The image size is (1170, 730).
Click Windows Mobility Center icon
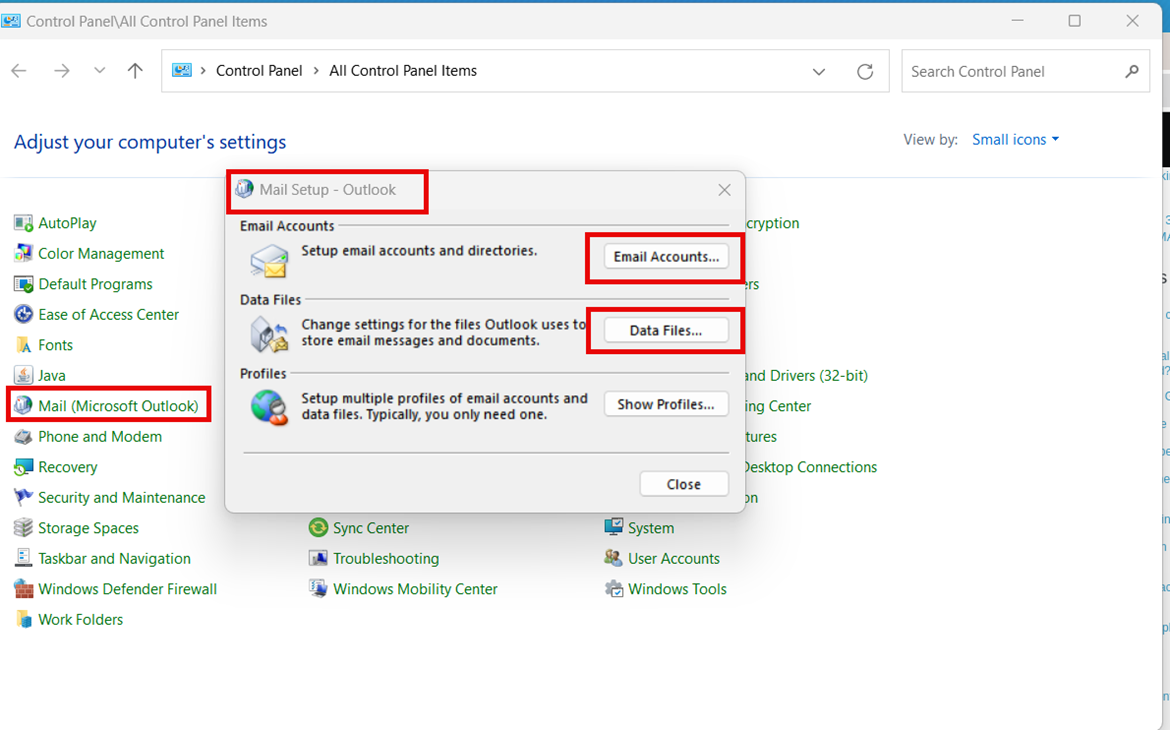point(318,589)
